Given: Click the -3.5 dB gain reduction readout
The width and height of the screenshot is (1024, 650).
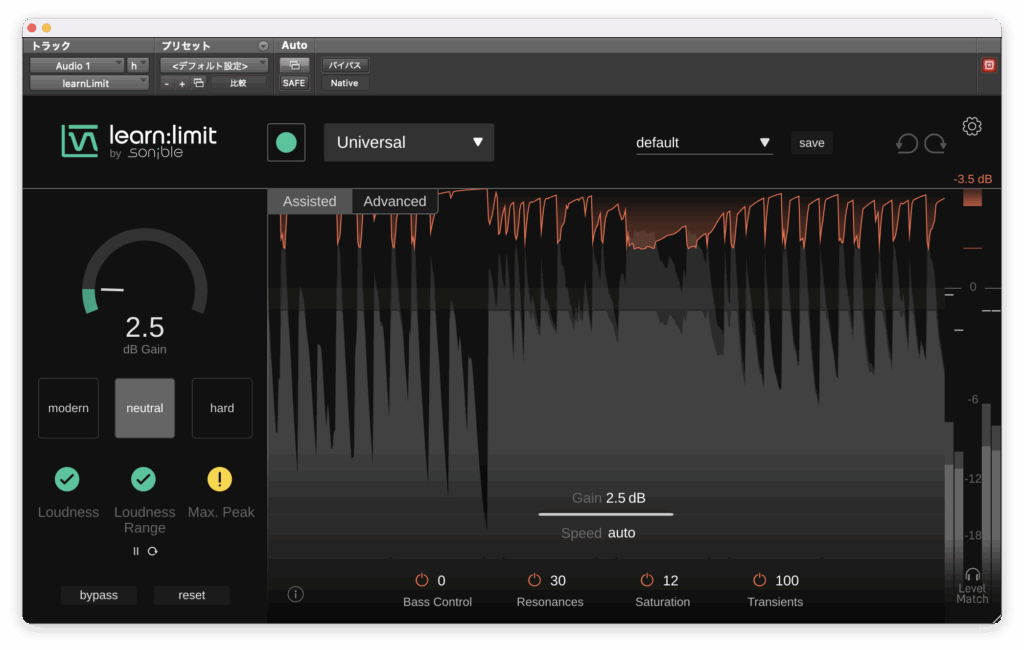Looking at the screenshot, I should click(x=972, y=179).
